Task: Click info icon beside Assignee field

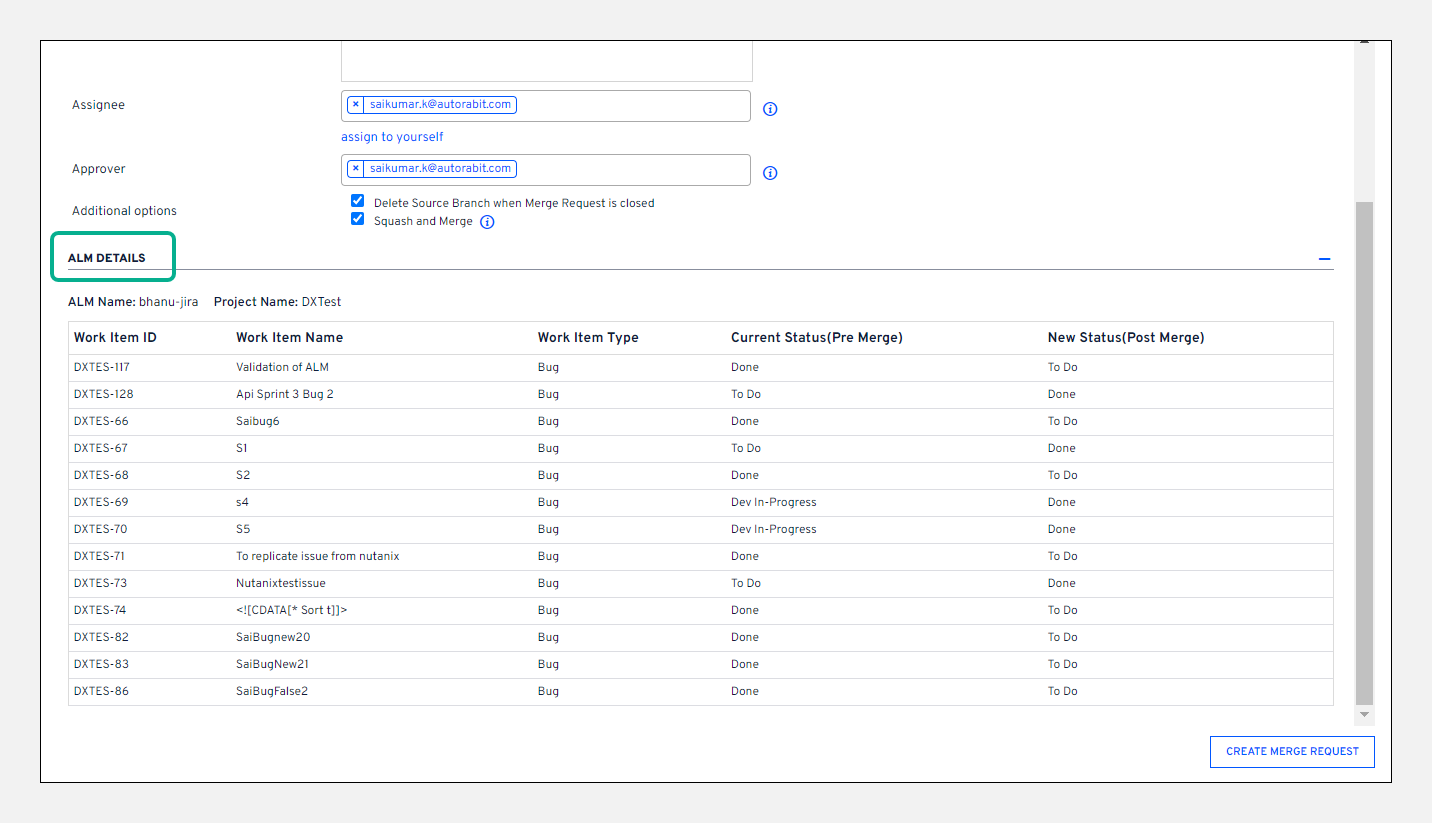Action: (x=770, y=109)
